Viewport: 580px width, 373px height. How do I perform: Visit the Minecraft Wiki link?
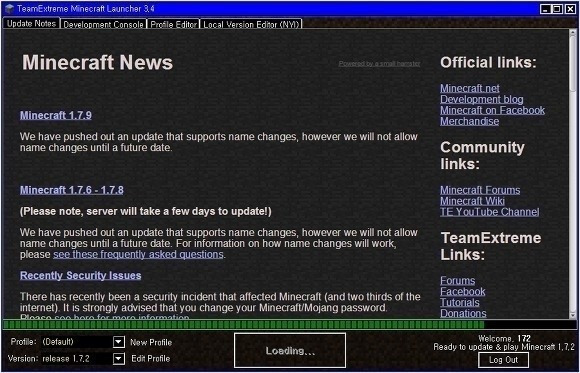point(472,201)
